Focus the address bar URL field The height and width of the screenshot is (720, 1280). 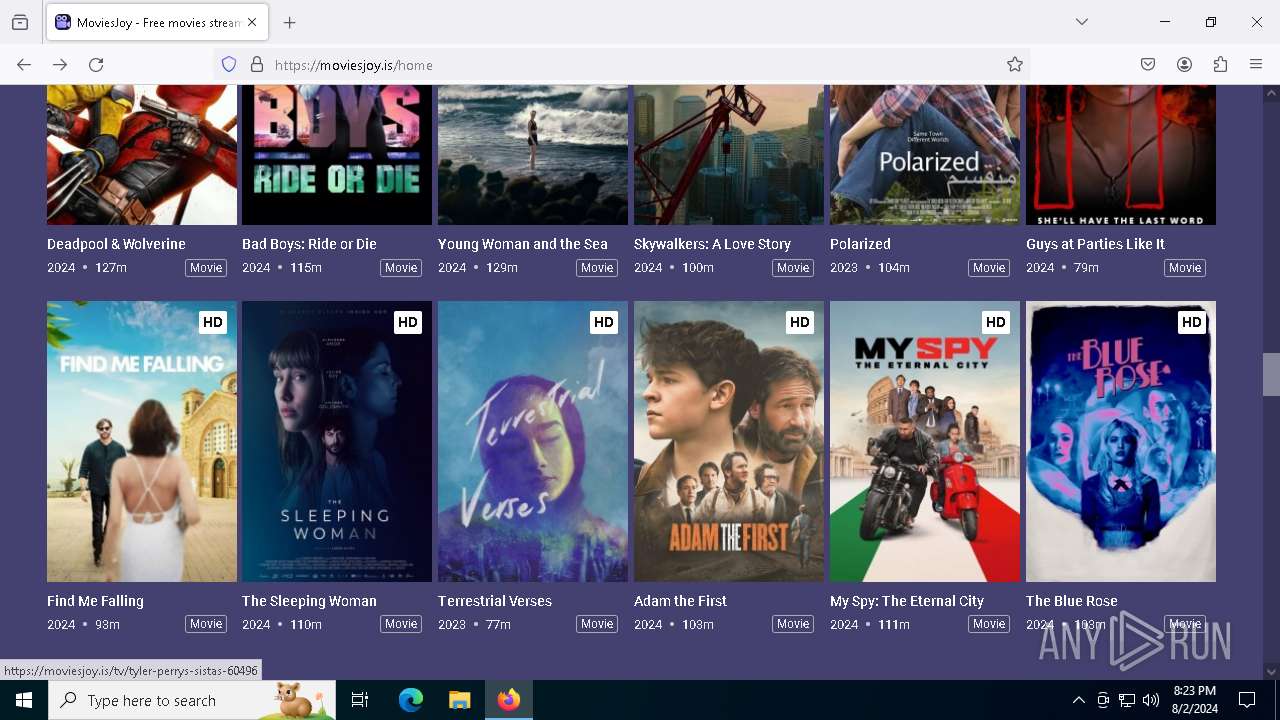pos(620,65)
